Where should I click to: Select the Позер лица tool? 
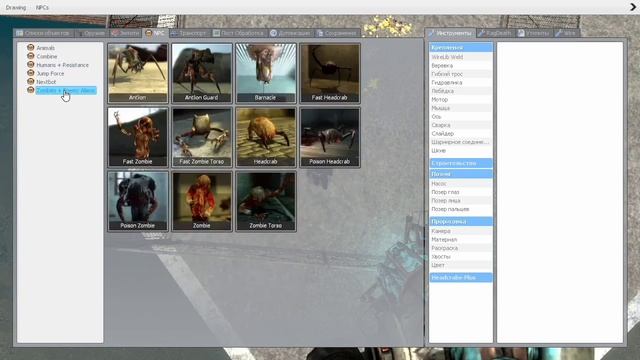pyautogui.click(x=461, y=201)
